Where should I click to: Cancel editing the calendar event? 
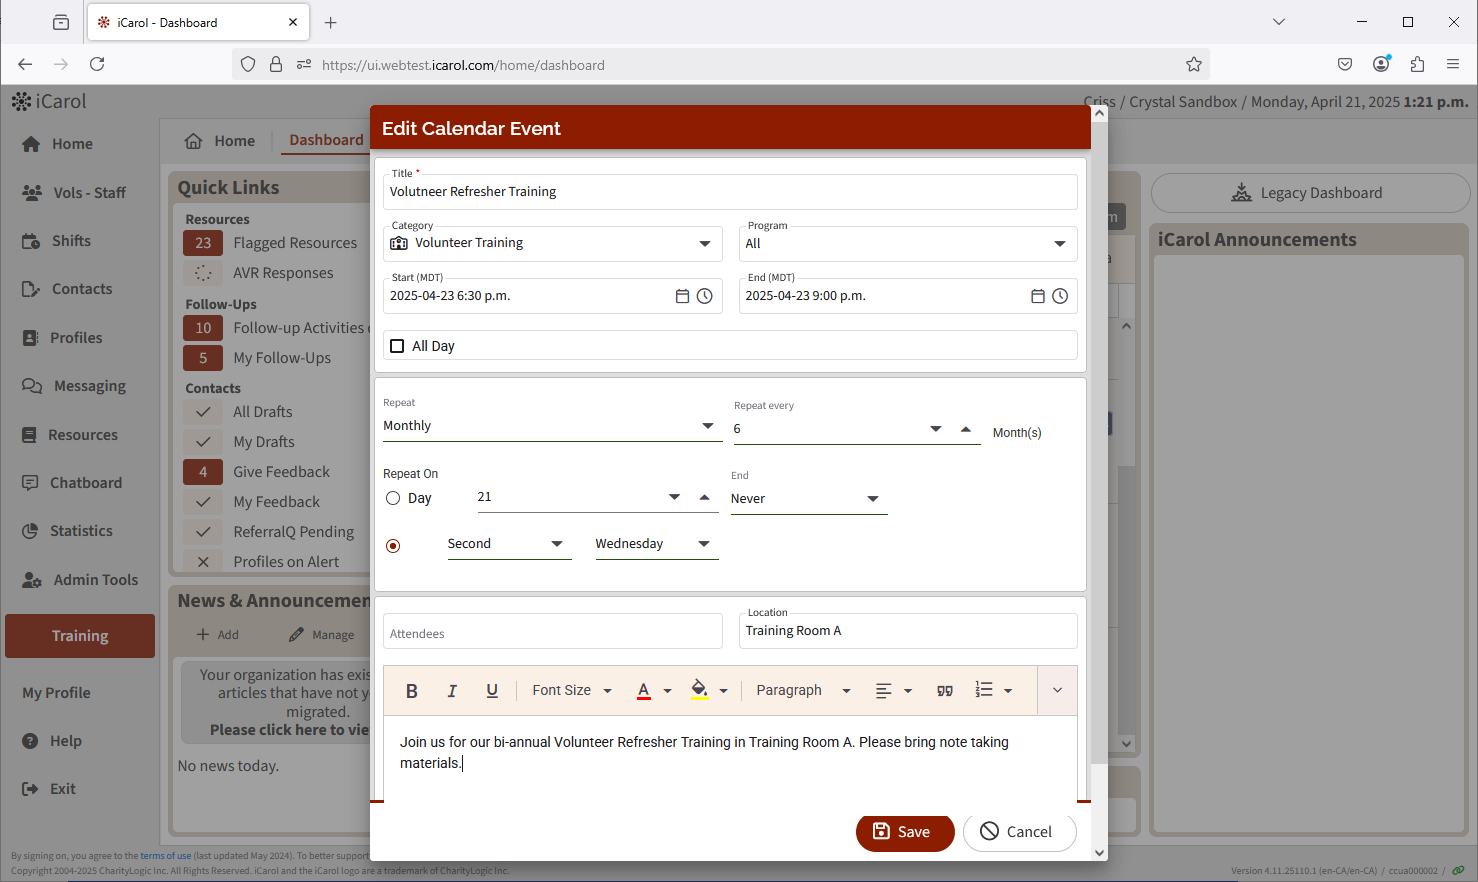[1018, 832]
